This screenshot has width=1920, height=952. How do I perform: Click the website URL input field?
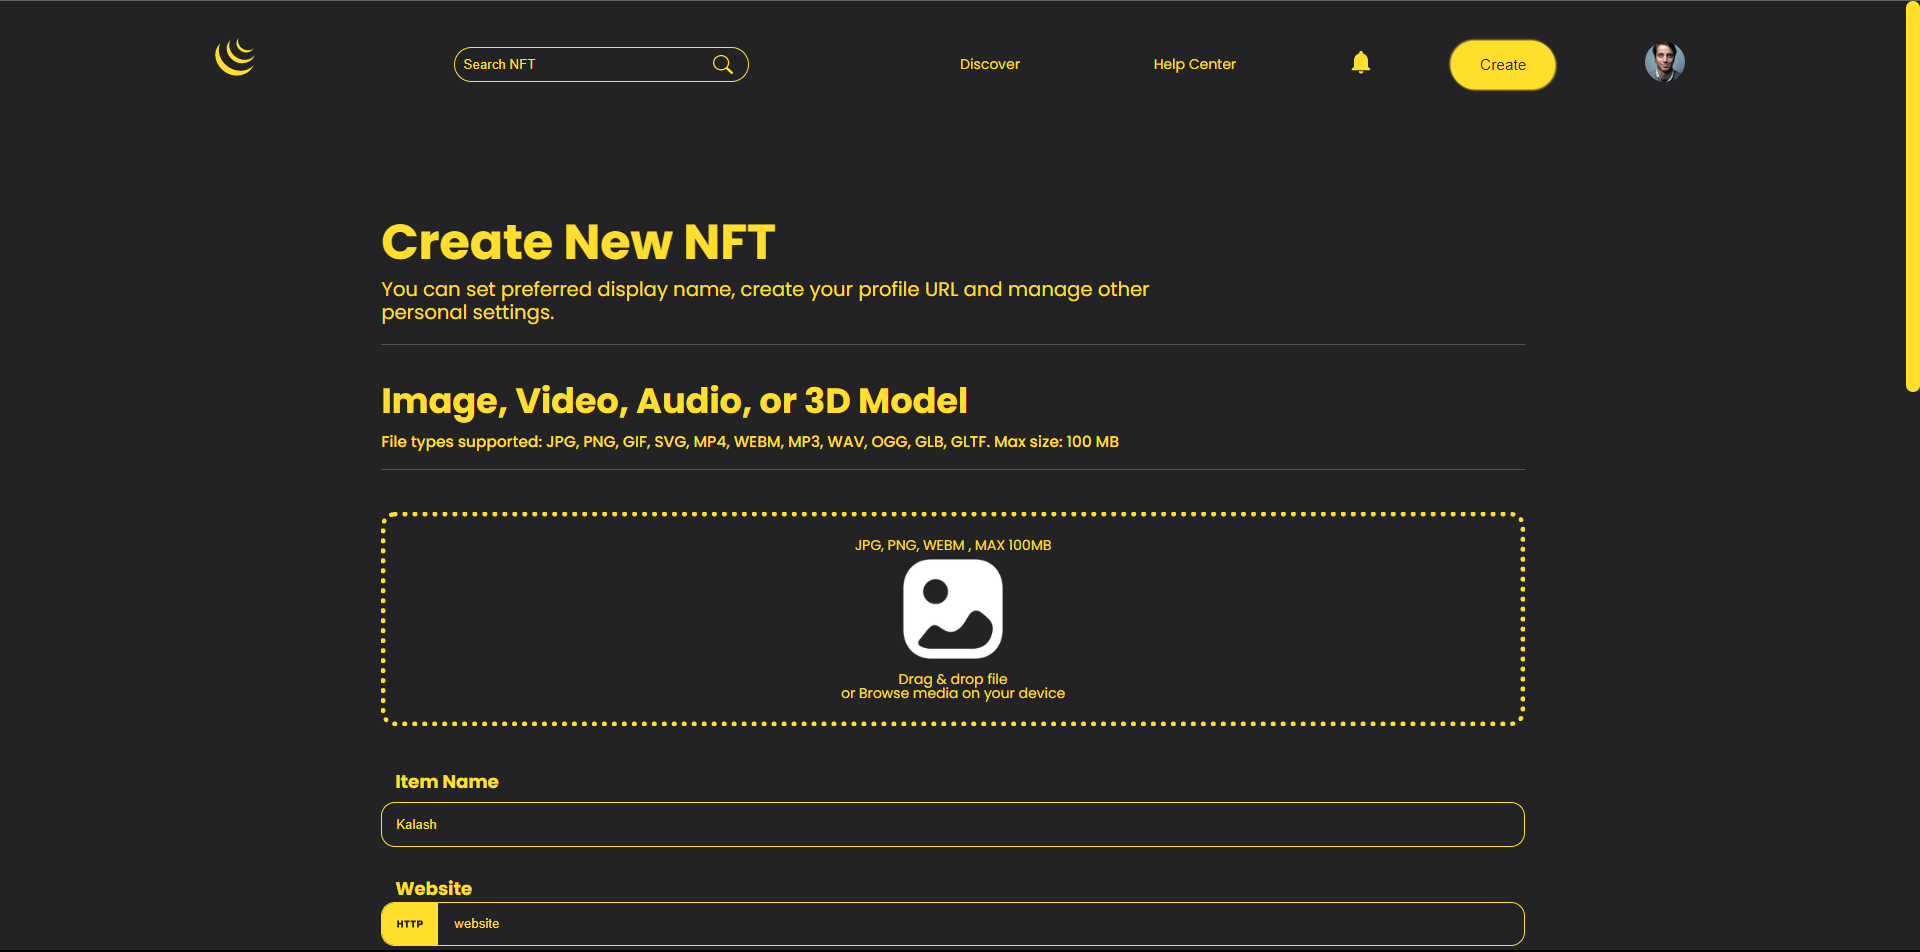click(900, 923)
